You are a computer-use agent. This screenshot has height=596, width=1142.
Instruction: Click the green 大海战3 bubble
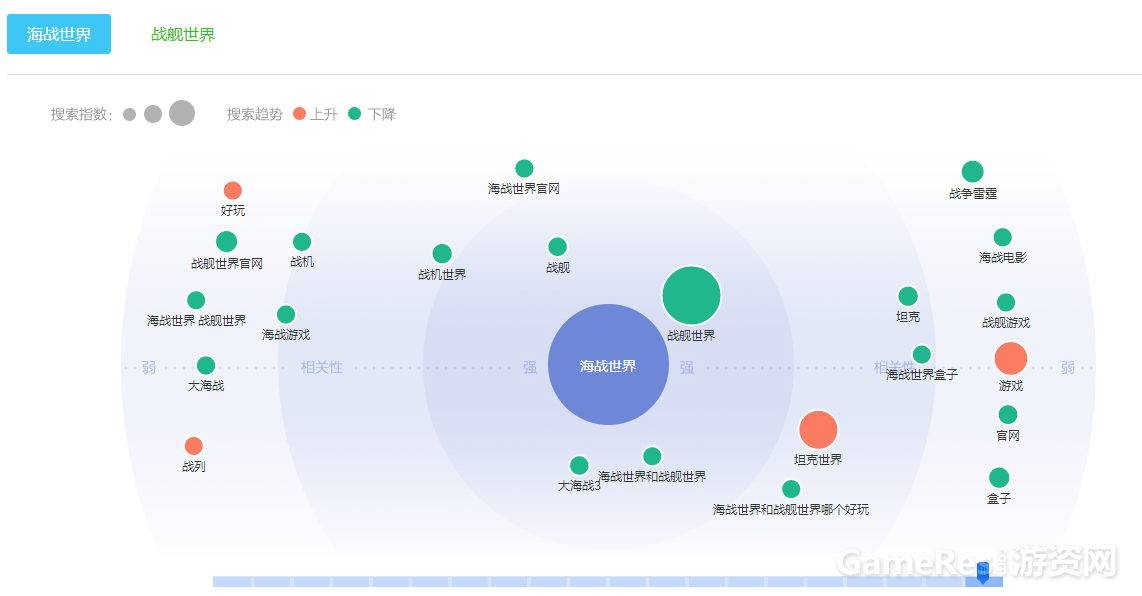point(579,466)
